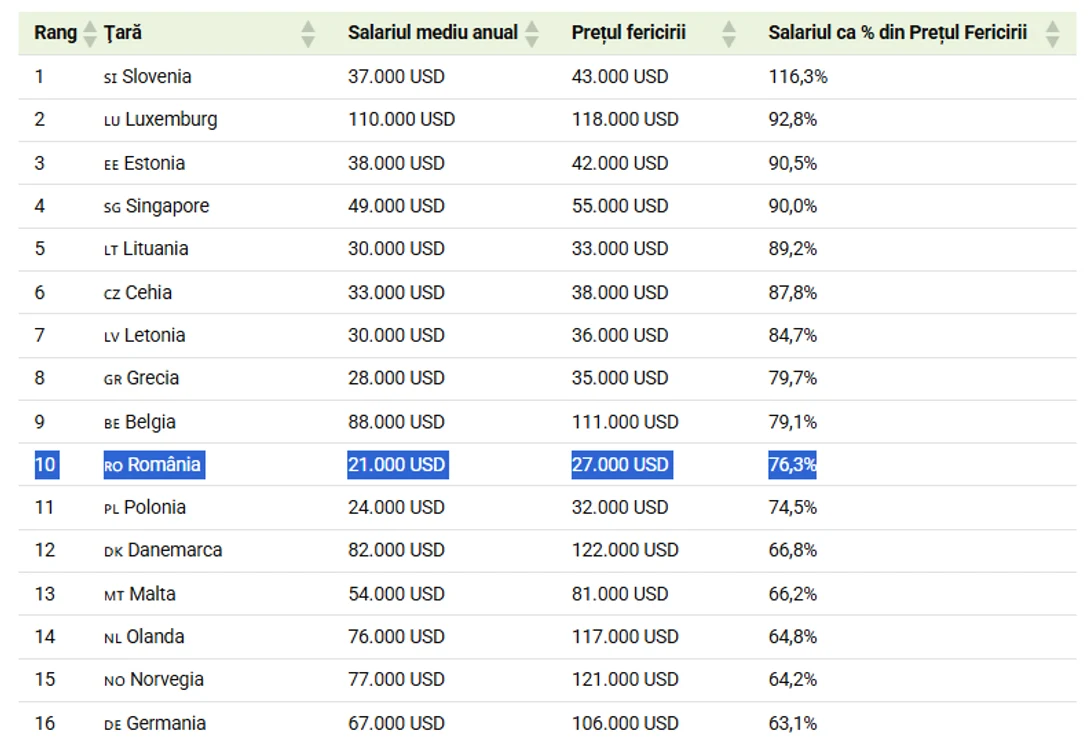Image resolution: width=1090 pixels, height=750 pixels.
Task: Click the Singapore country entry
Action: pos(156,206)
